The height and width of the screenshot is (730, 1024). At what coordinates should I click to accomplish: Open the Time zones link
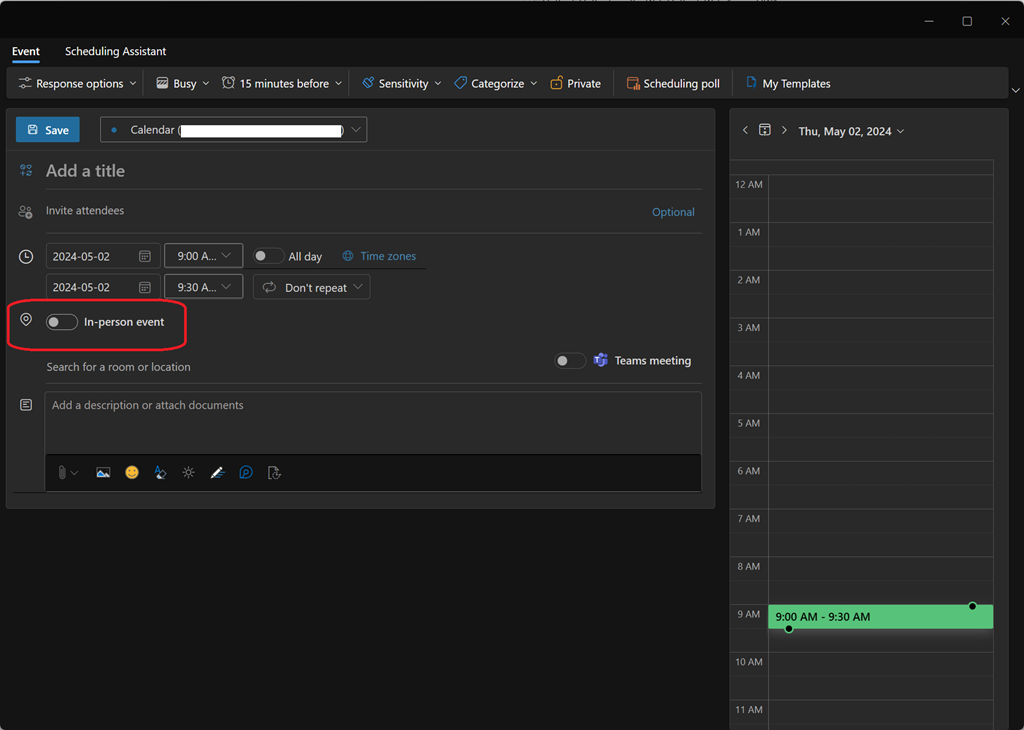387,257
